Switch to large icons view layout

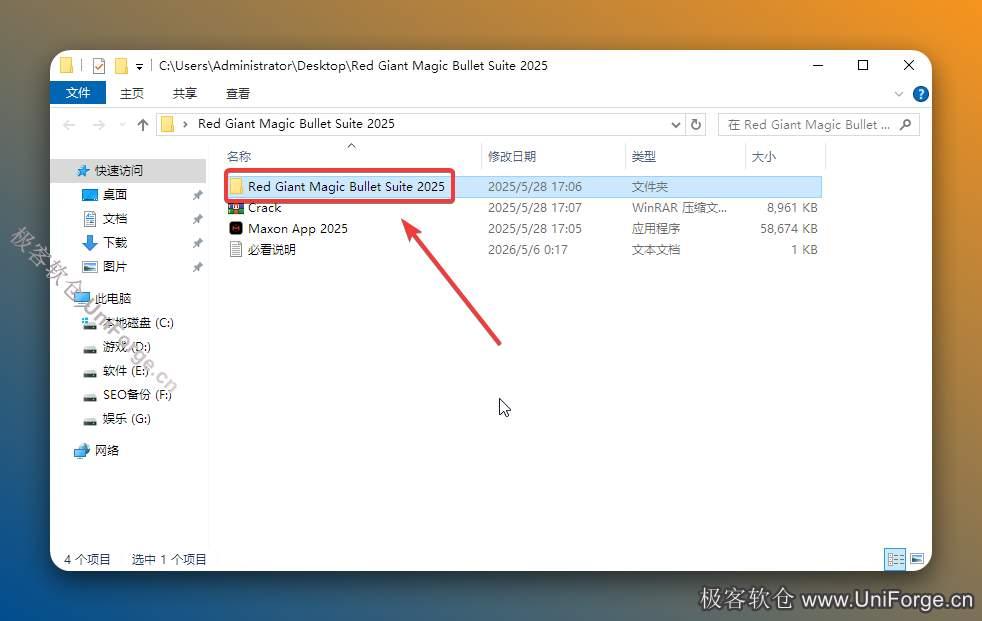[x=917, y=559]
